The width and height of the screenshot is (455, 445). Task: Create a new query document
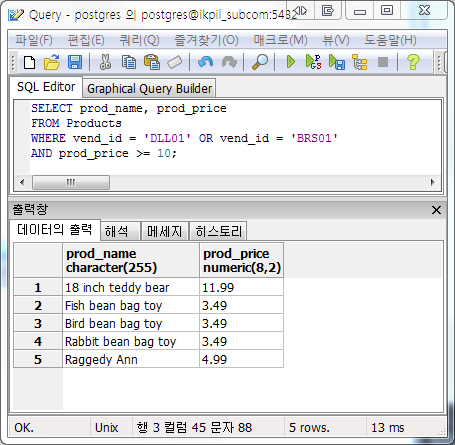point(29,62)
